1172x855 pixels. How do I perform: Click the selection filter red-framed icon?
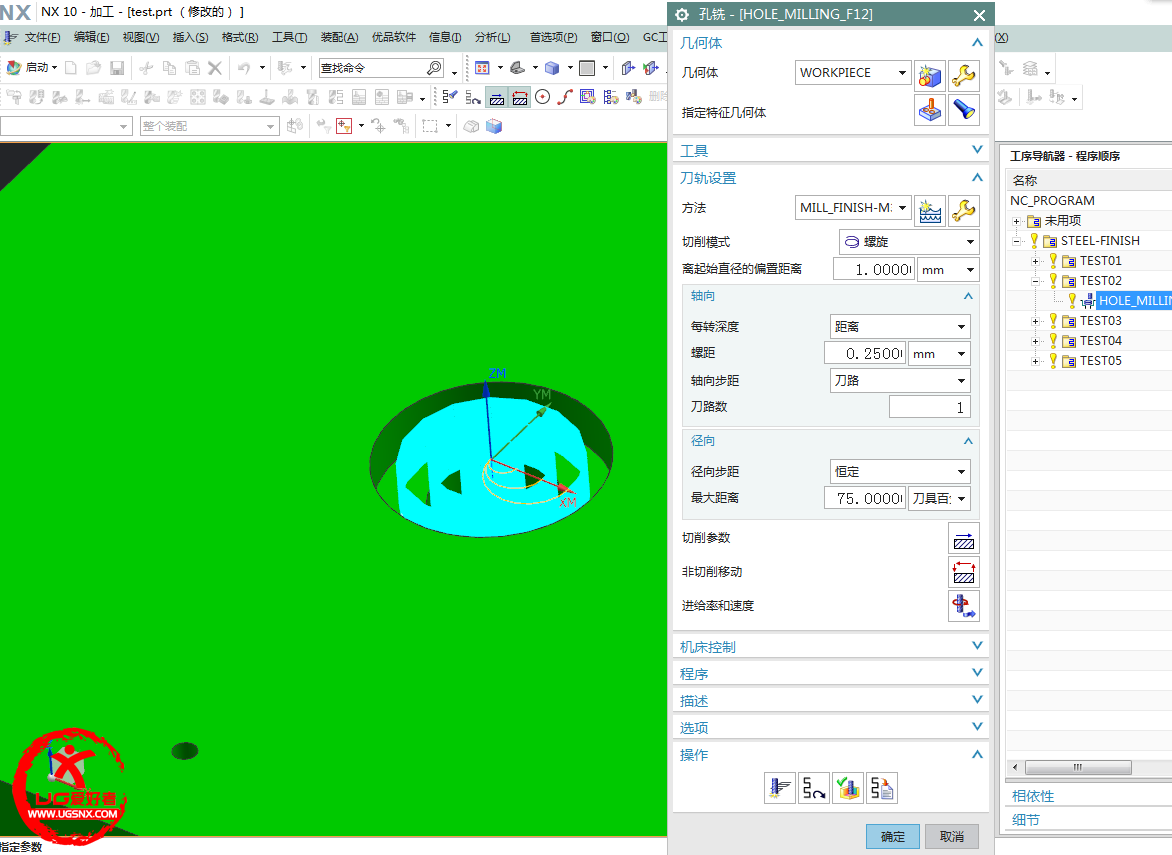click(x=344, y=126)
